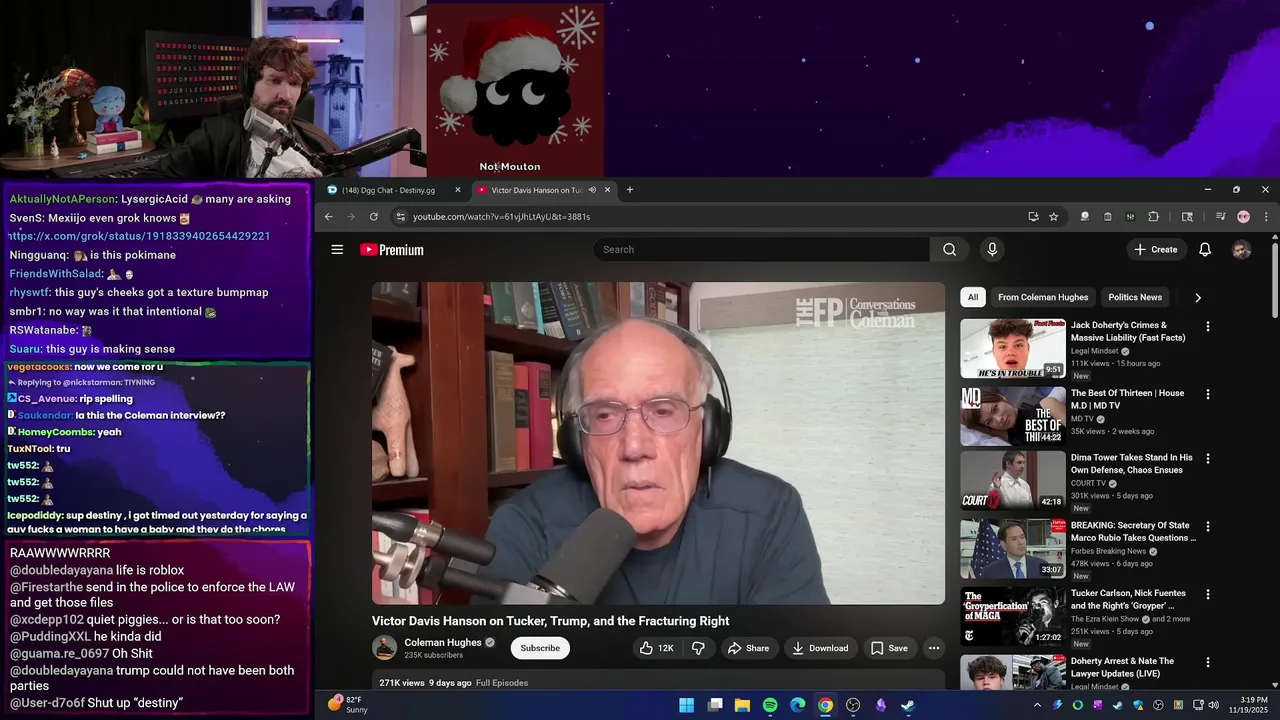Start voice search with the microphone
The height and width of the screenshot is (720, 1280).
click(x=992, y=250)
